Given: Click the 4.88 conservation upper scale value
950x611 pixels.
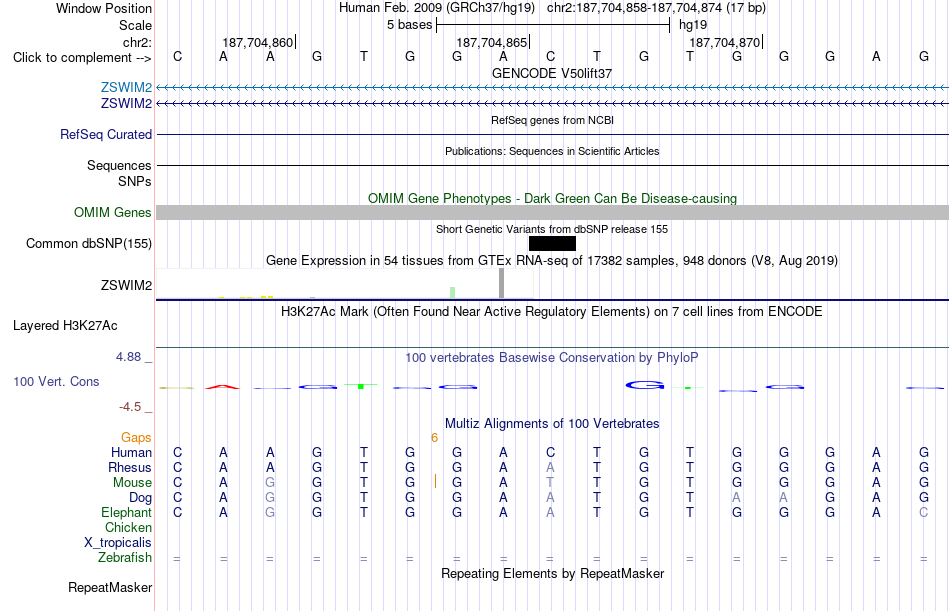Looking at the screenshot, I should pyautogui.click(x=128, y=357).
